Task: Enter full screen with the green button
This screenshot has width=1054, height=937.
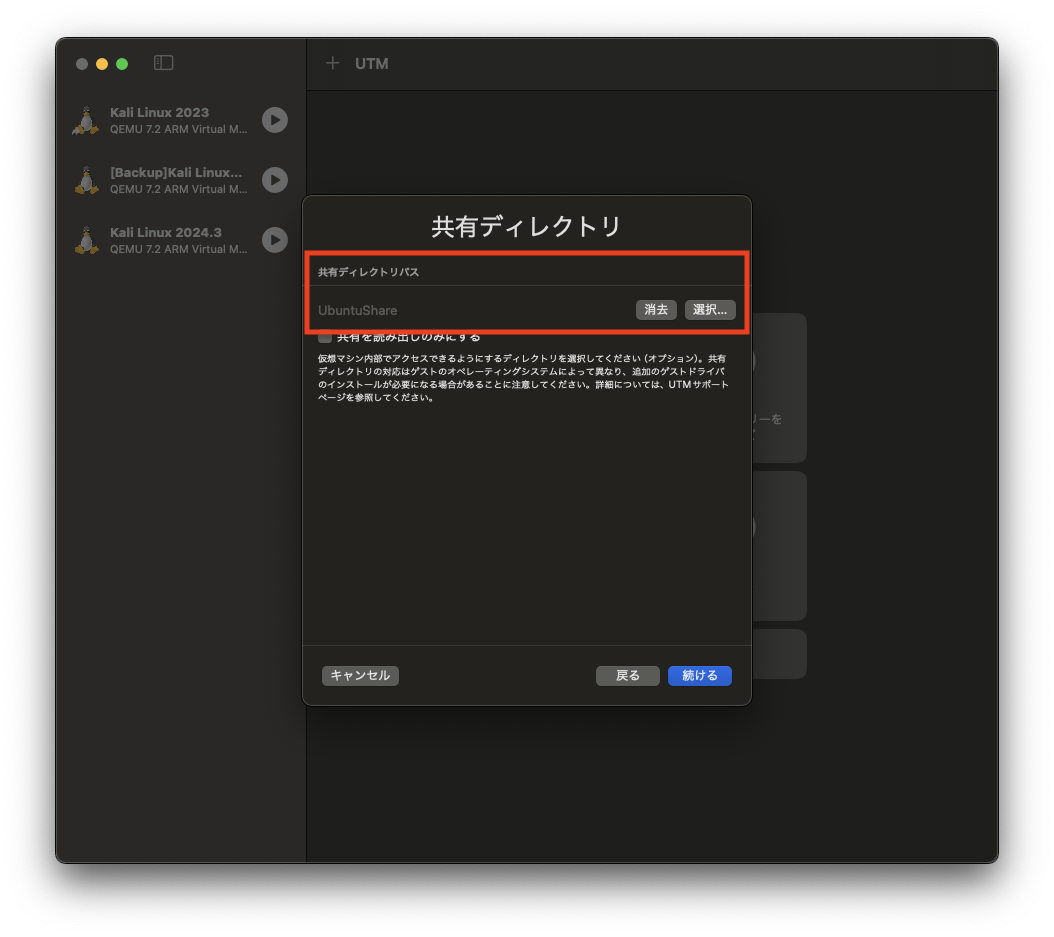Action: pos(121,62)
